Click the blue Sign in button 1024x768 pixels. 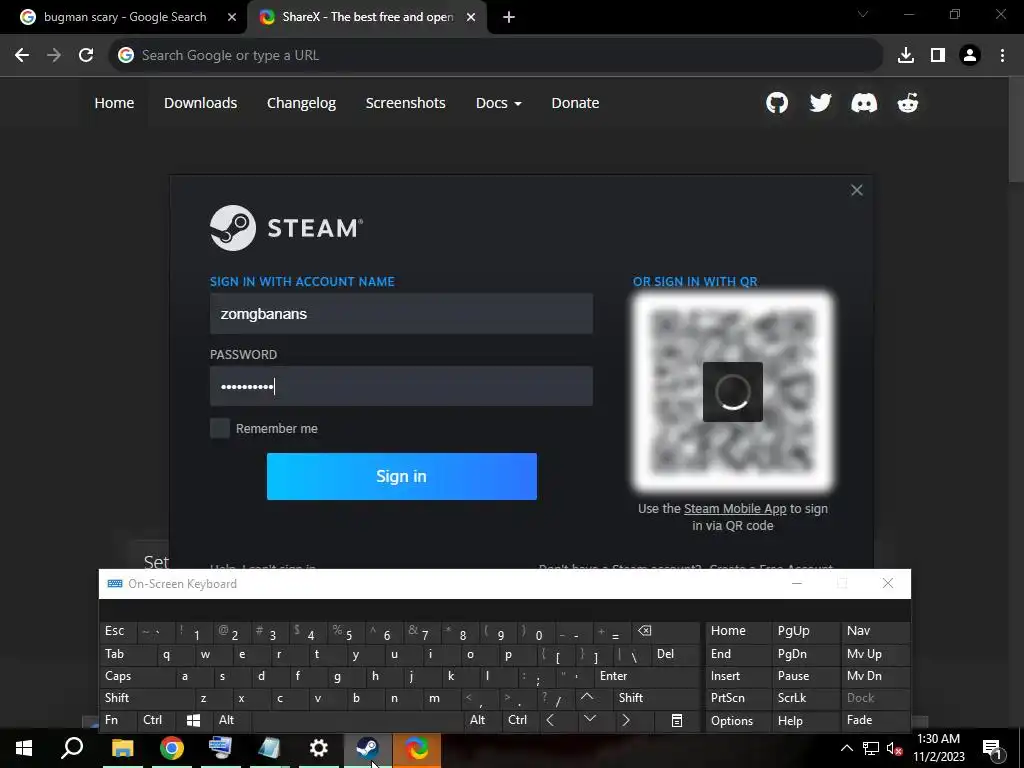click(402, 477)
